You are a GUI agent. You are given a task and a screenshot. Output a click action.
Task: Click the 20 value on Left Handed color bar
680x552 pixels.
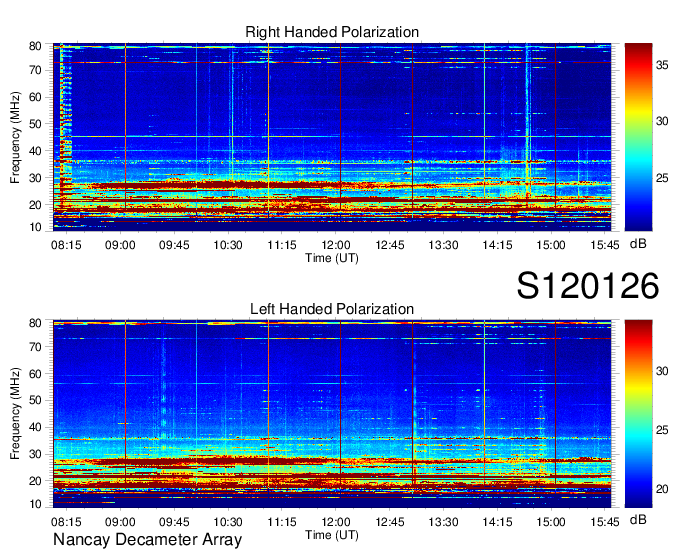662,490
